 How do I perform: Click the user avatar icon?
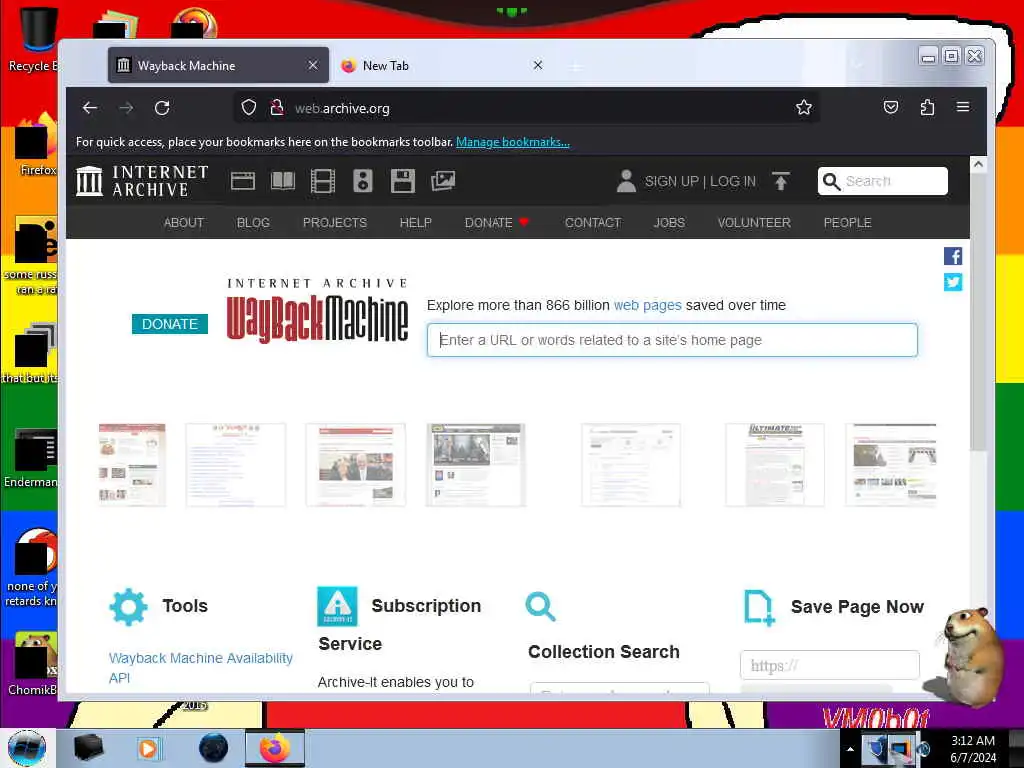pyautogui.click(x=626, y=181)
